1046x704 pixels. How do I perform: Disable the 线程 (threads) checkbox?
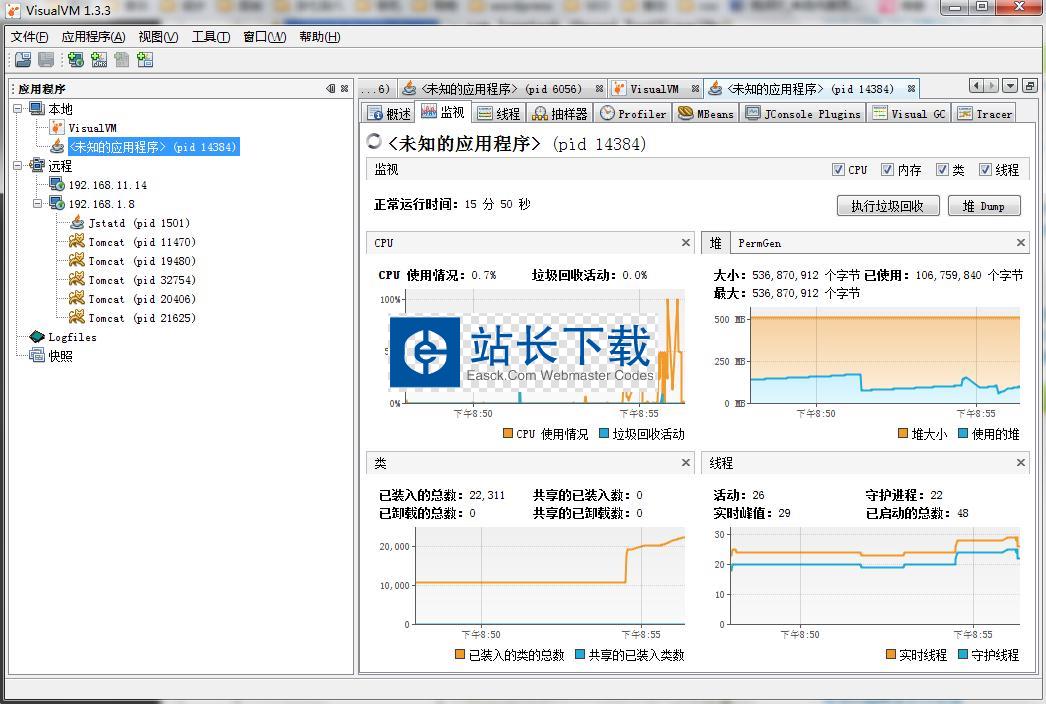point(985,170)
